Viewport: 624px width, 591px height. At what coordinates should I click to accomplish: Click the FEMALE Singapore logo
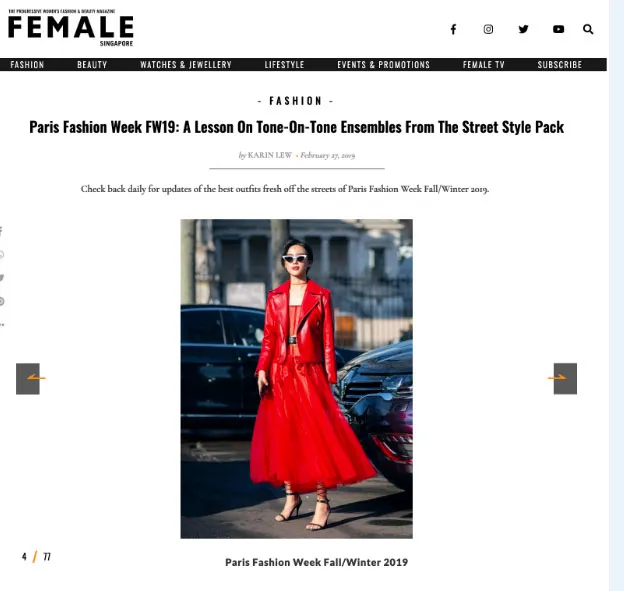click(x=71, y=28)
